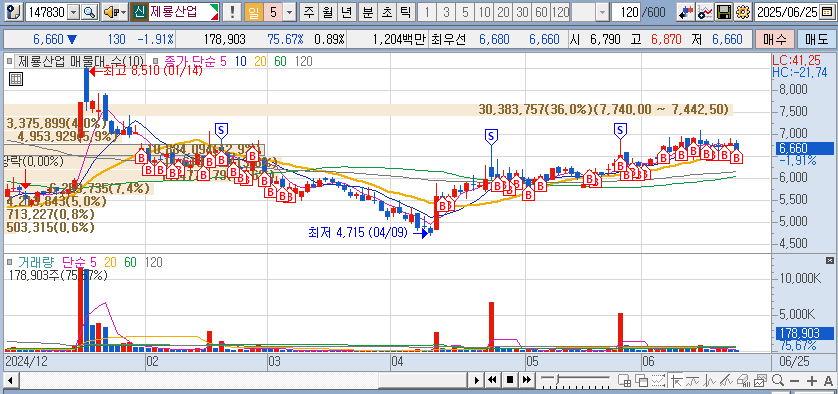
Task: Select the 60 interval button
Action: click(x=541, y=11)
